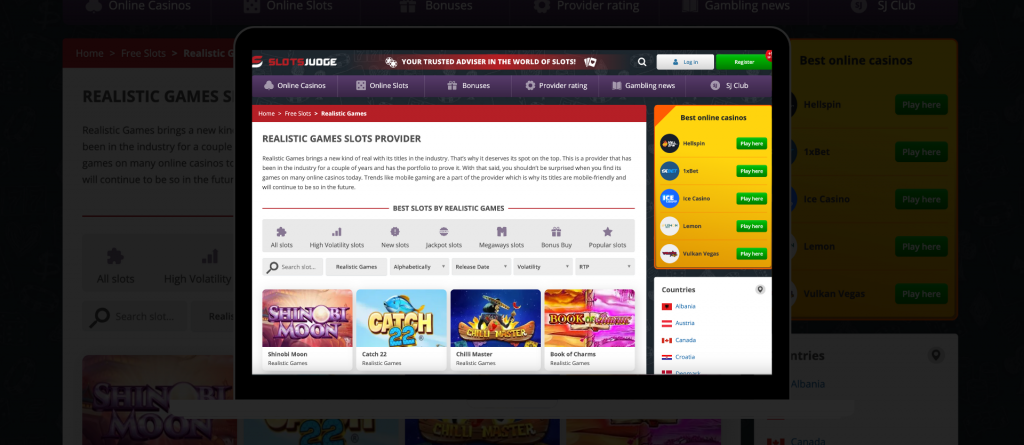This screenshot has height=445, width=1024.
Task: Click the Ice Casino logo on laptop screen
Action: point(669,198)
